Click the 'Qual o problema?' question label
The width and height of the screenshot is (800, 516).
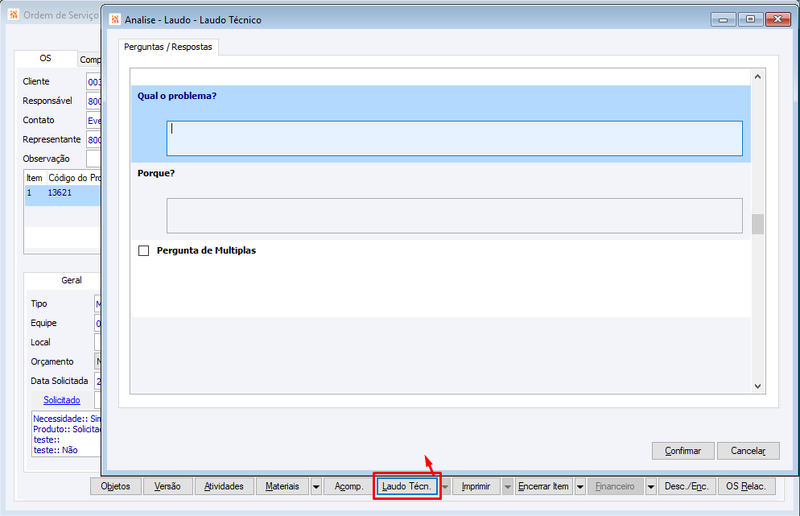[177, 96]
